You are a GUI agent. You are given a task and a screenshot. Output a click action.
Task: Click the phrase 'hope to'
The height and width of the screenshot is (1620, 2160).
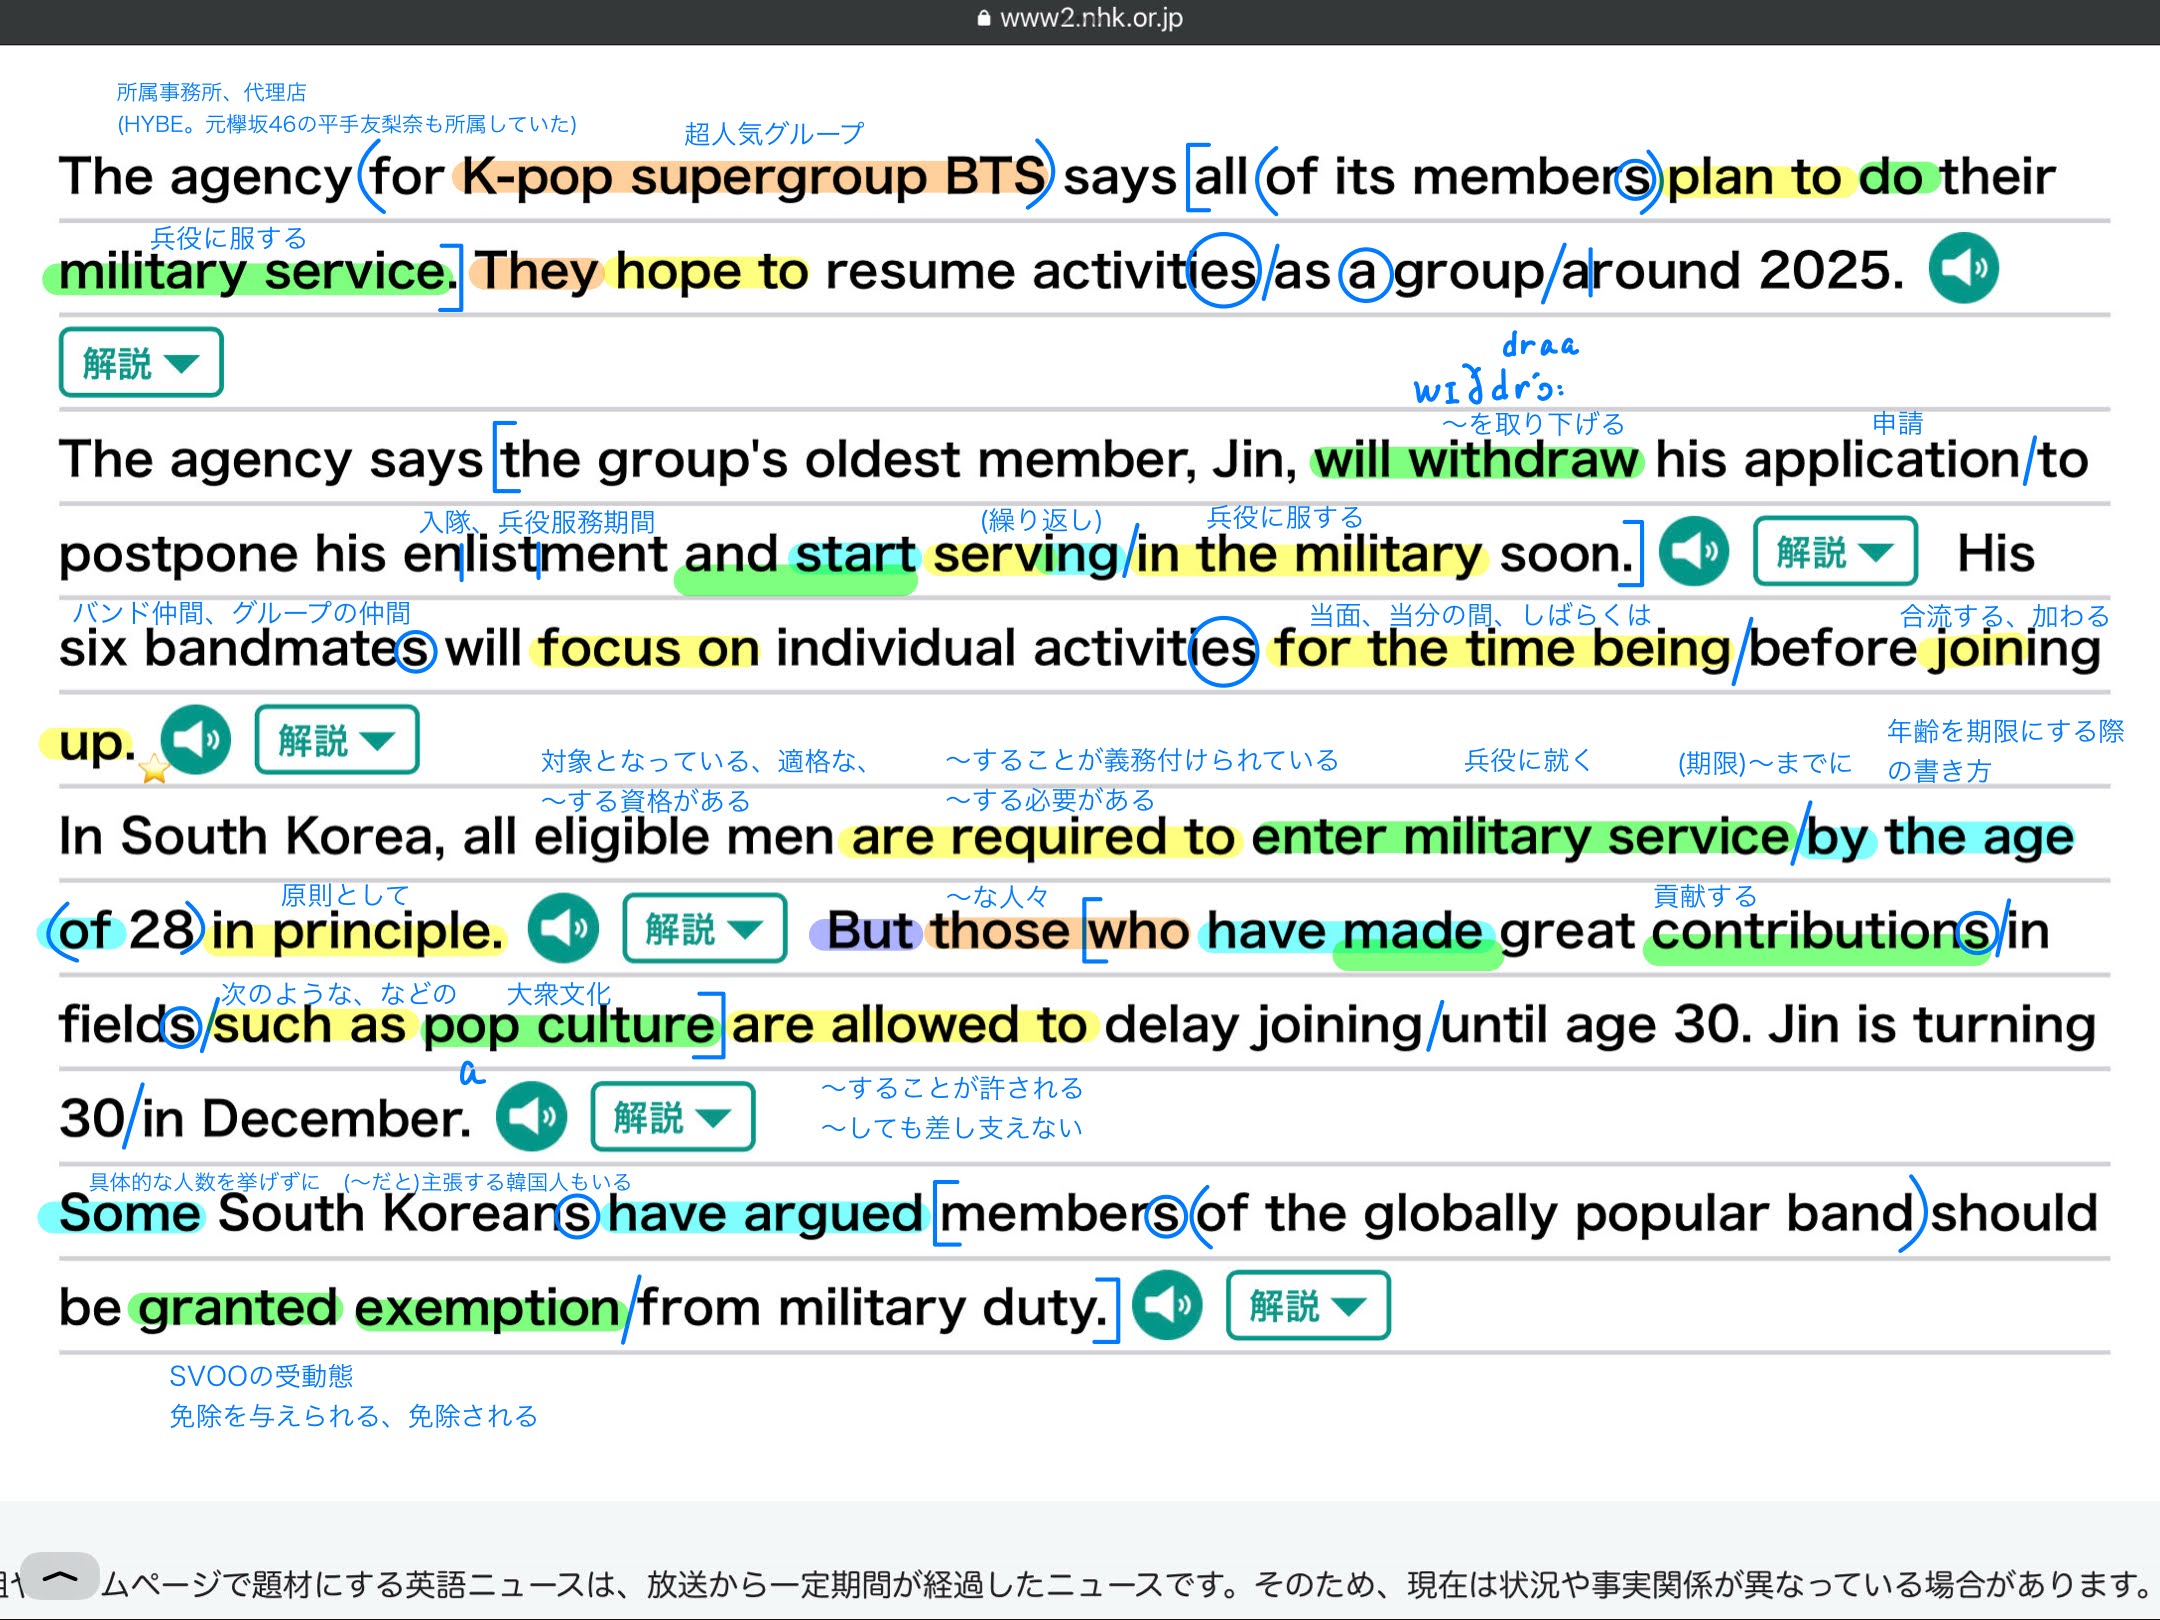click(x=711, y=271)
